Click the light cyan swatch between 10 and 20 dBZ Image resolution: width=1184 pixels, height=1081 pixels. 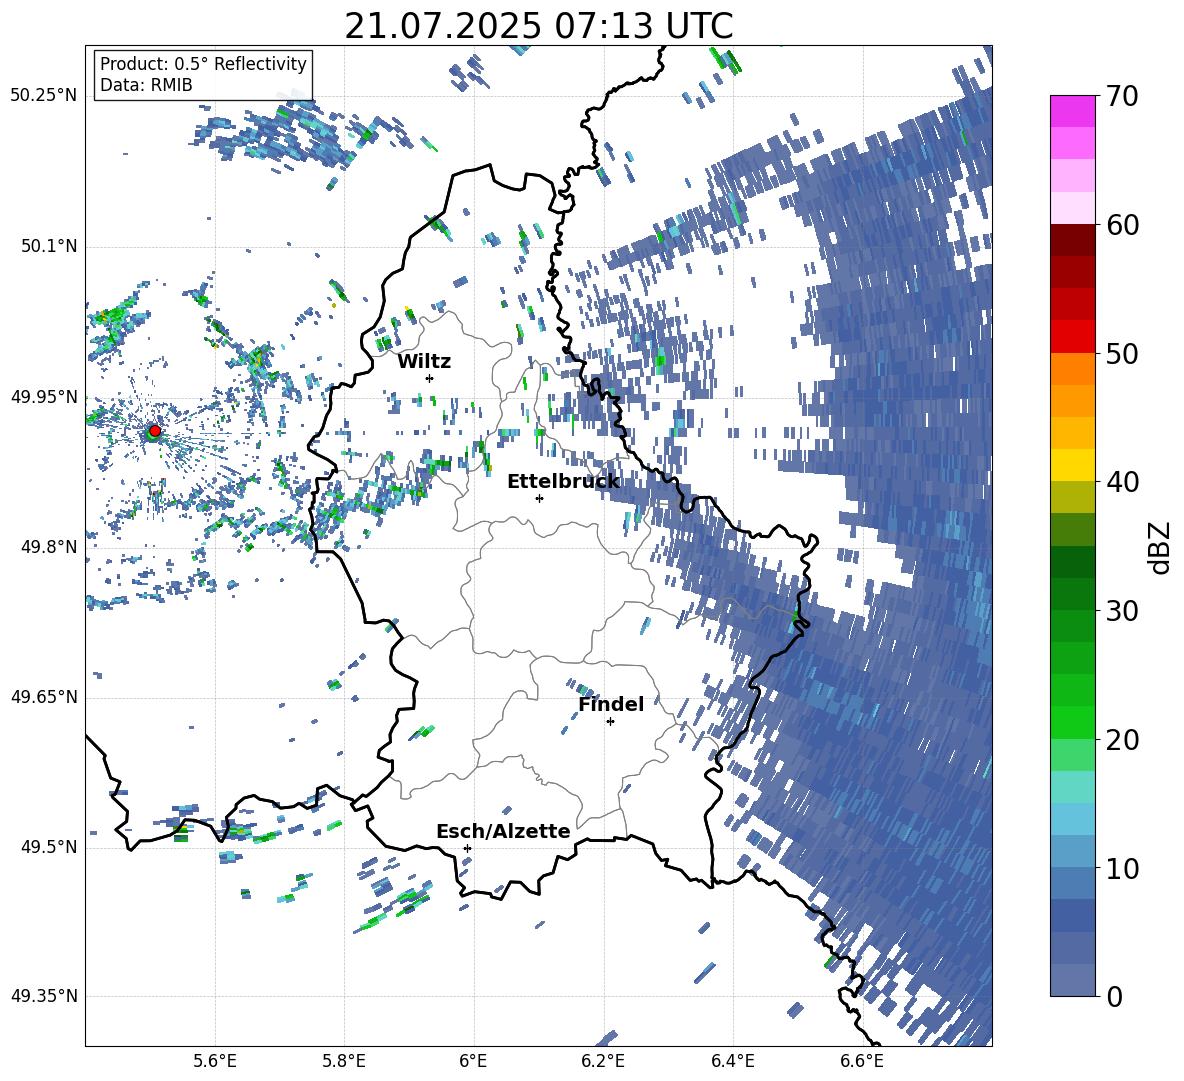point(1072,787)
